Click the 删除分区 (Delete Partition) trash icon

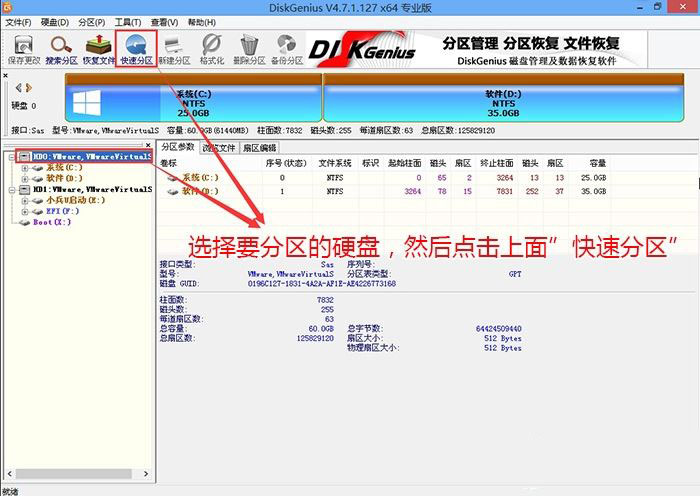[250, 48]
